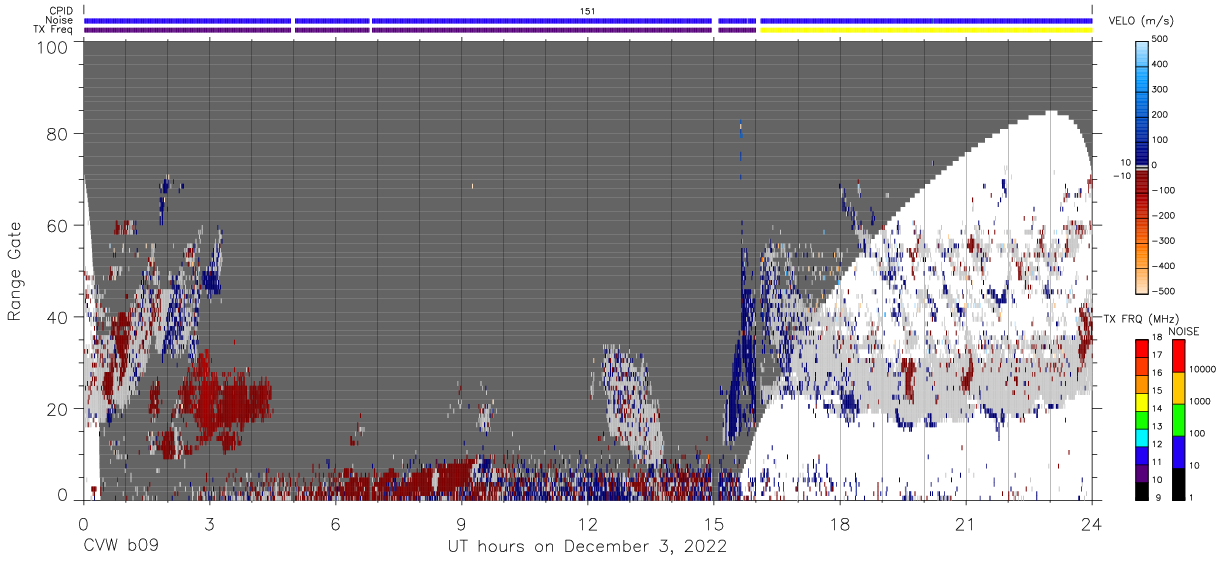Click the CPID value 151

coord(588,10)
